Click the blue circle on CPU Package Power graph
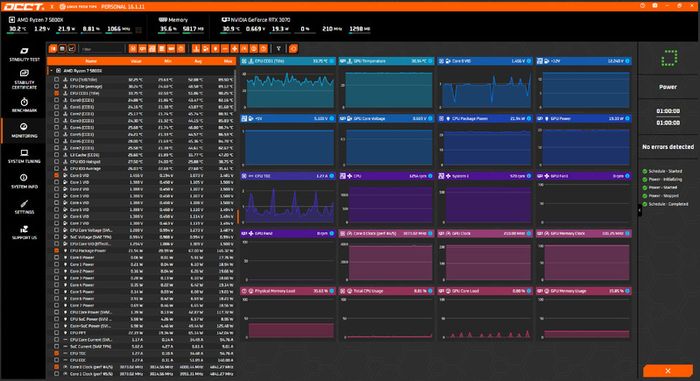The height and width of the screenshot is (381, 700). 529,118
